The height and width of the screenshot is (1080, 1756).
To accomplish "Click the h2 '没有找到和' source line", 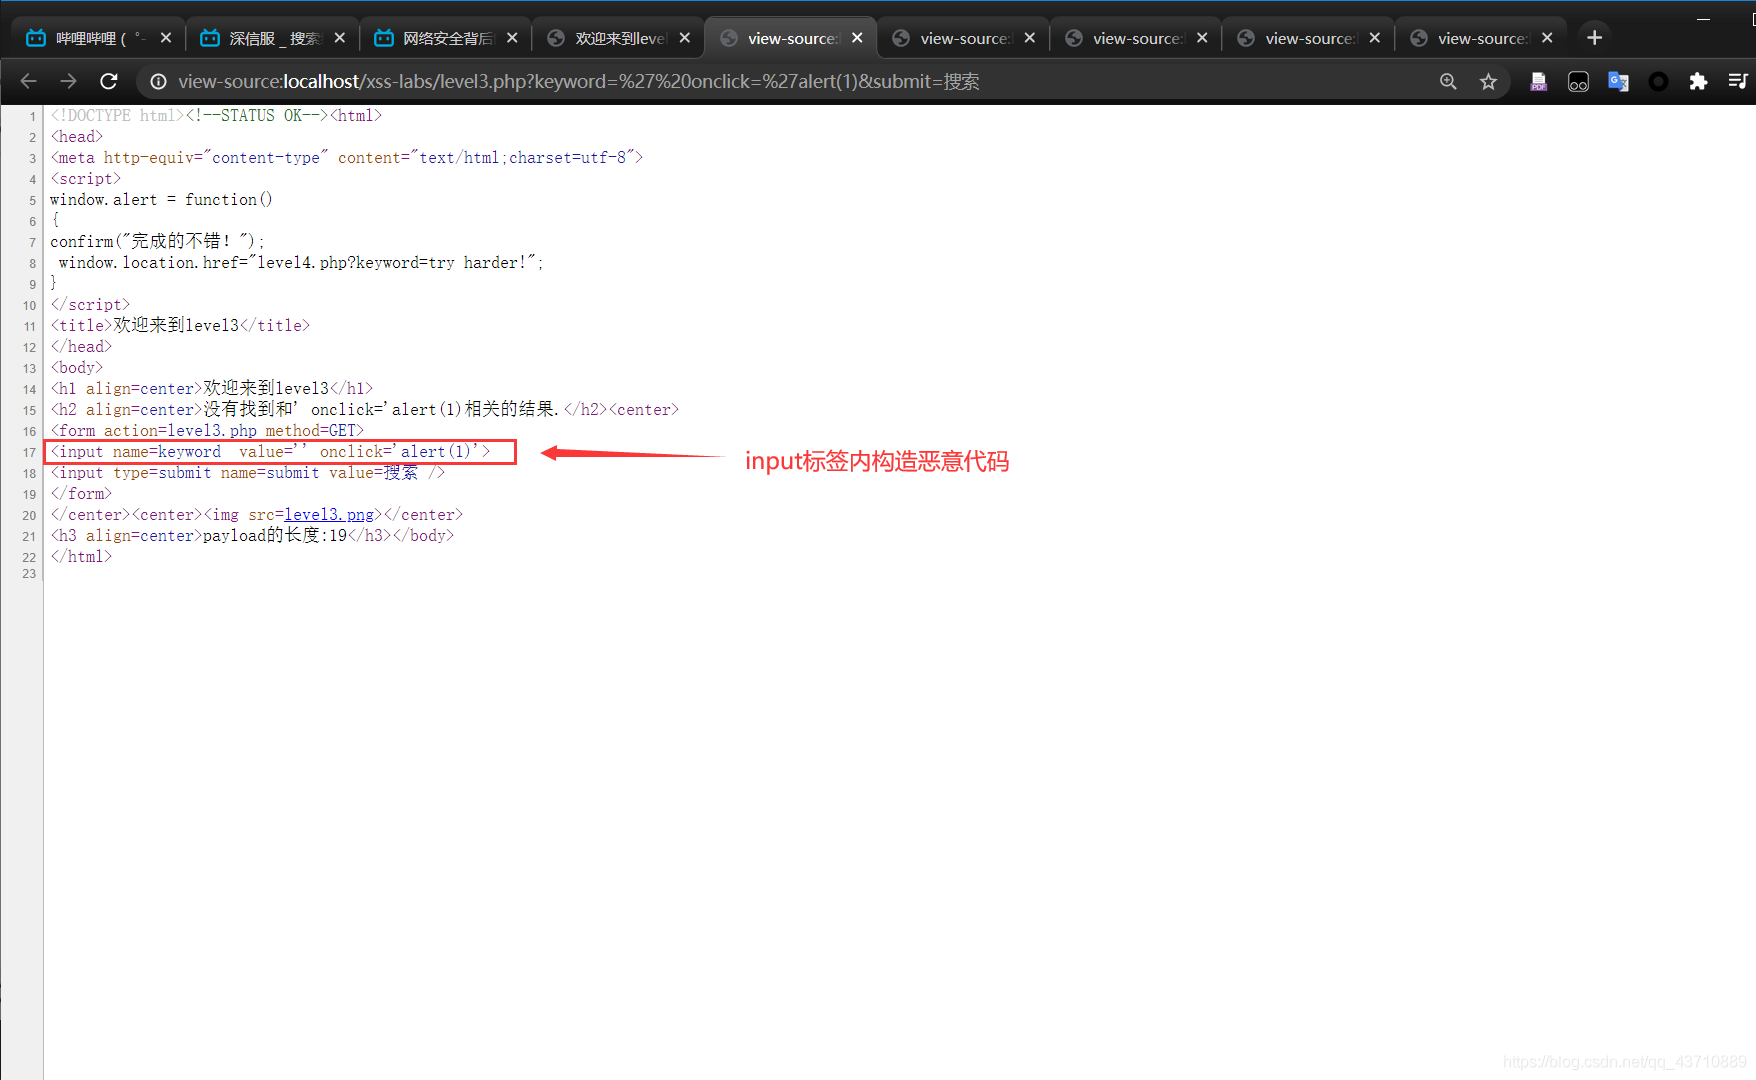I will pos(364,410).
